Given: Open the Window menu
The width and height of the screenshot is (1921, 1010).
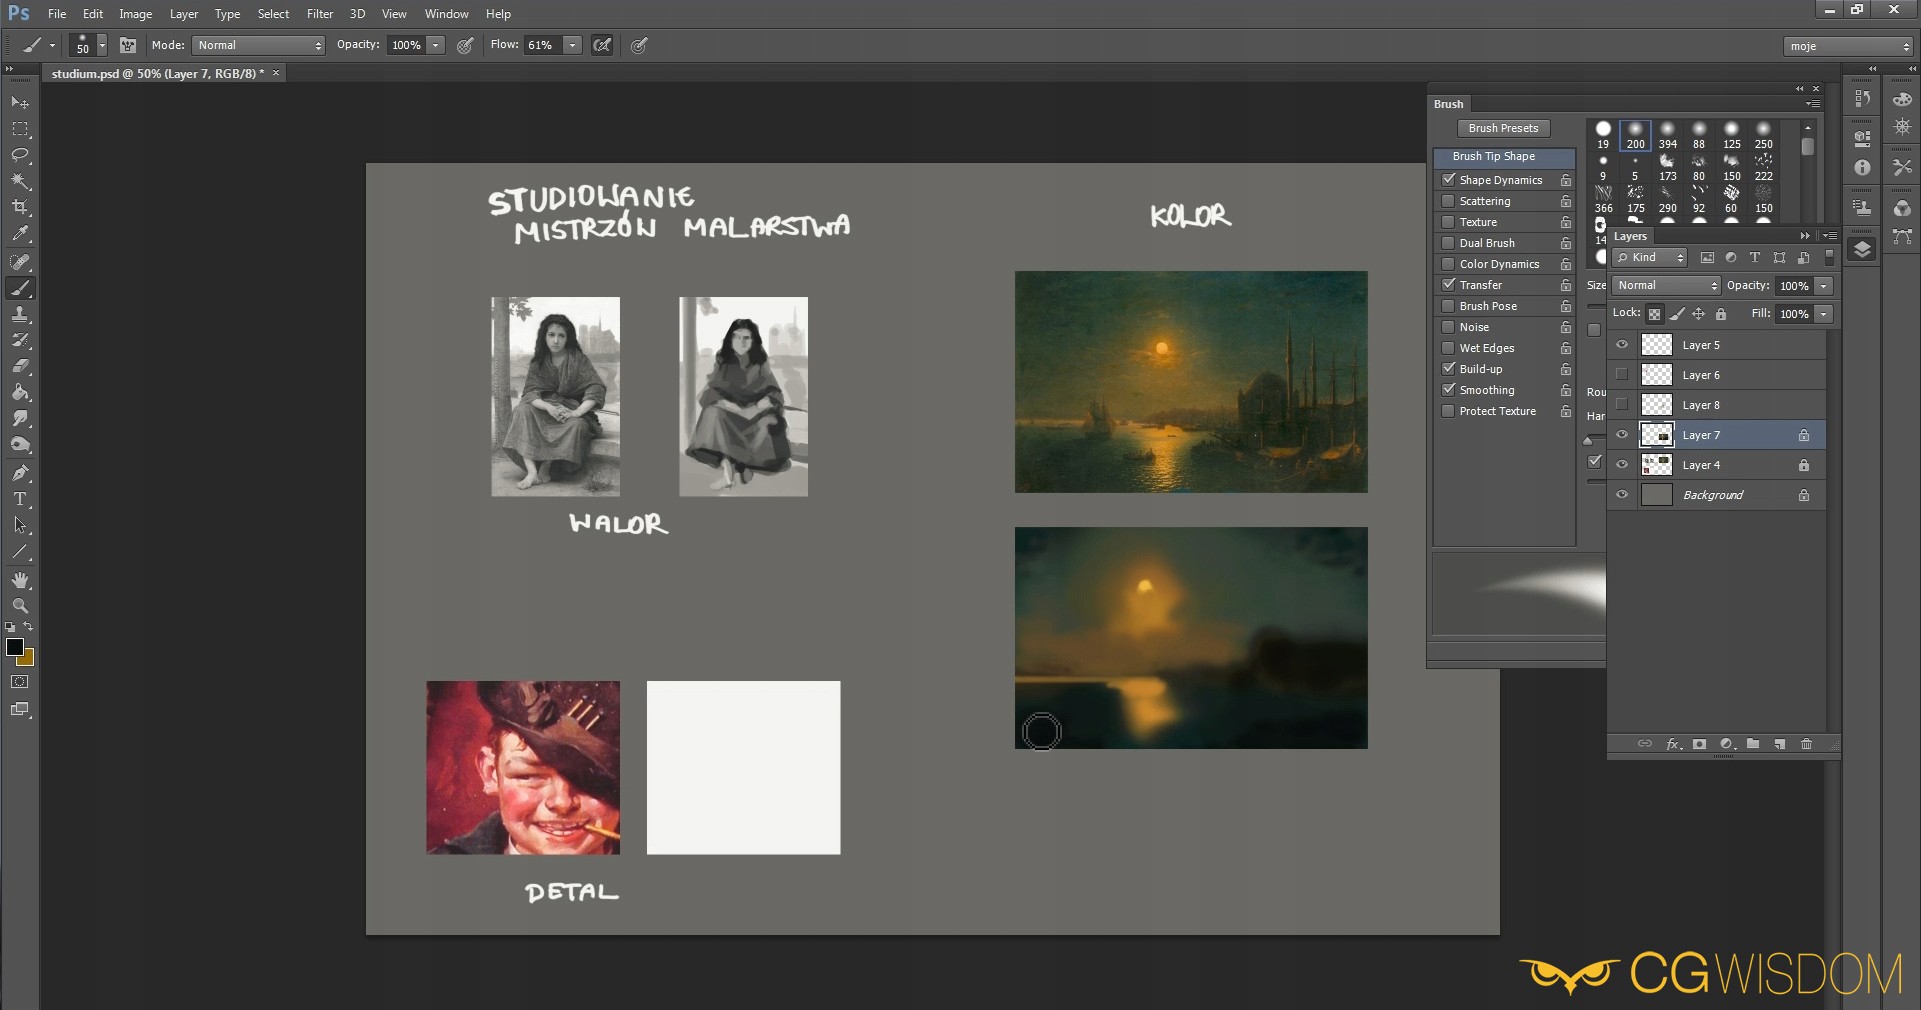Looking at the screenshot, I should click(x=446, y=14).
